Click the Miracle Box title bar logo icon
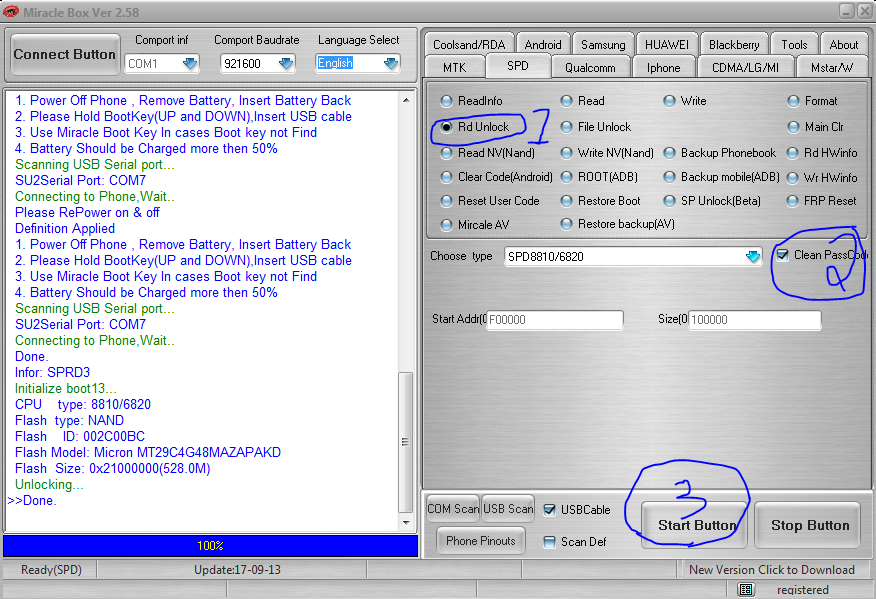The height and width of the screenshot is (599, 876). pyautogui.click(x=10, y=11)
